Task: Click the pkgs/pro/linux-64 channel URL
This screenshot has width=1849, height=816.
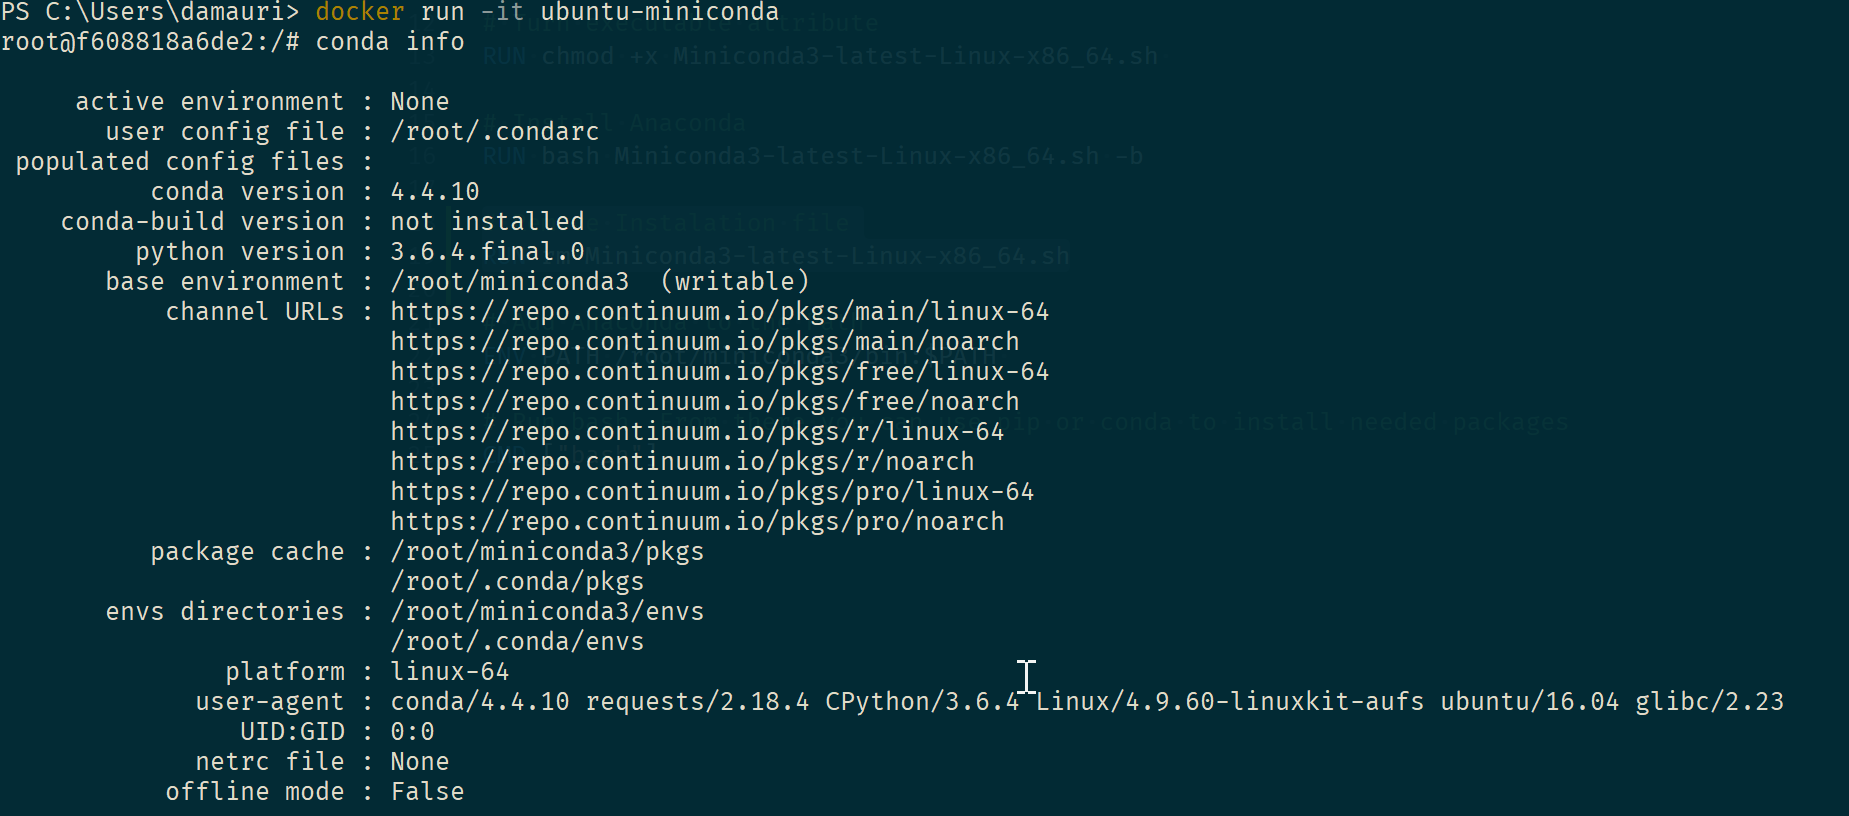Action: (x=712, y=492)
